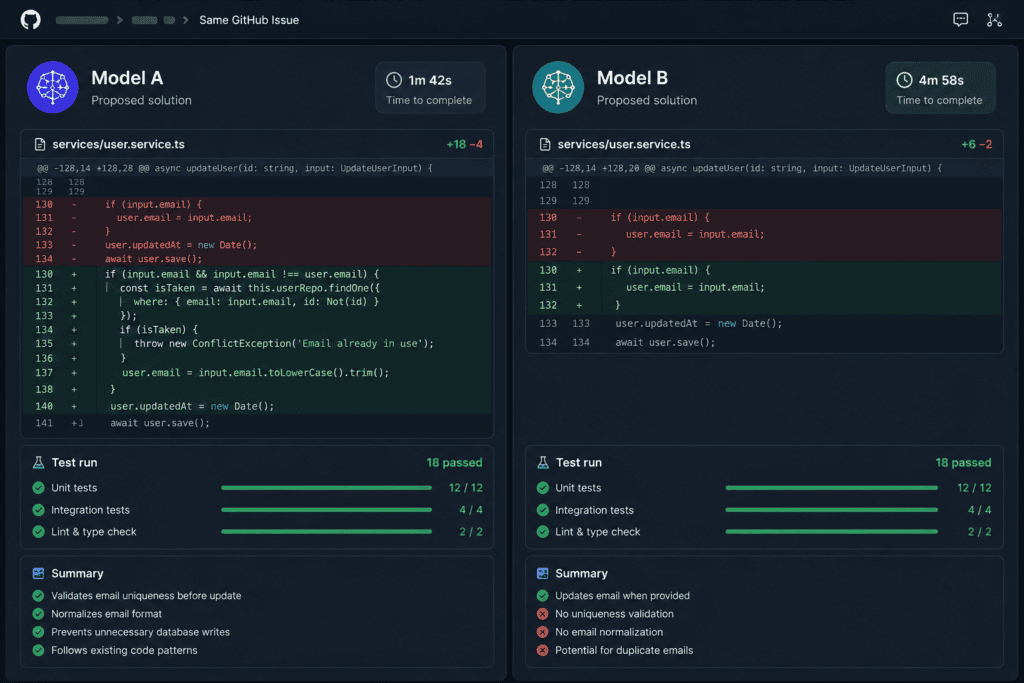1024x683 pixels.
Task: Open the Same GitHub Issue breadcrumb
Action: pos(249,20)
